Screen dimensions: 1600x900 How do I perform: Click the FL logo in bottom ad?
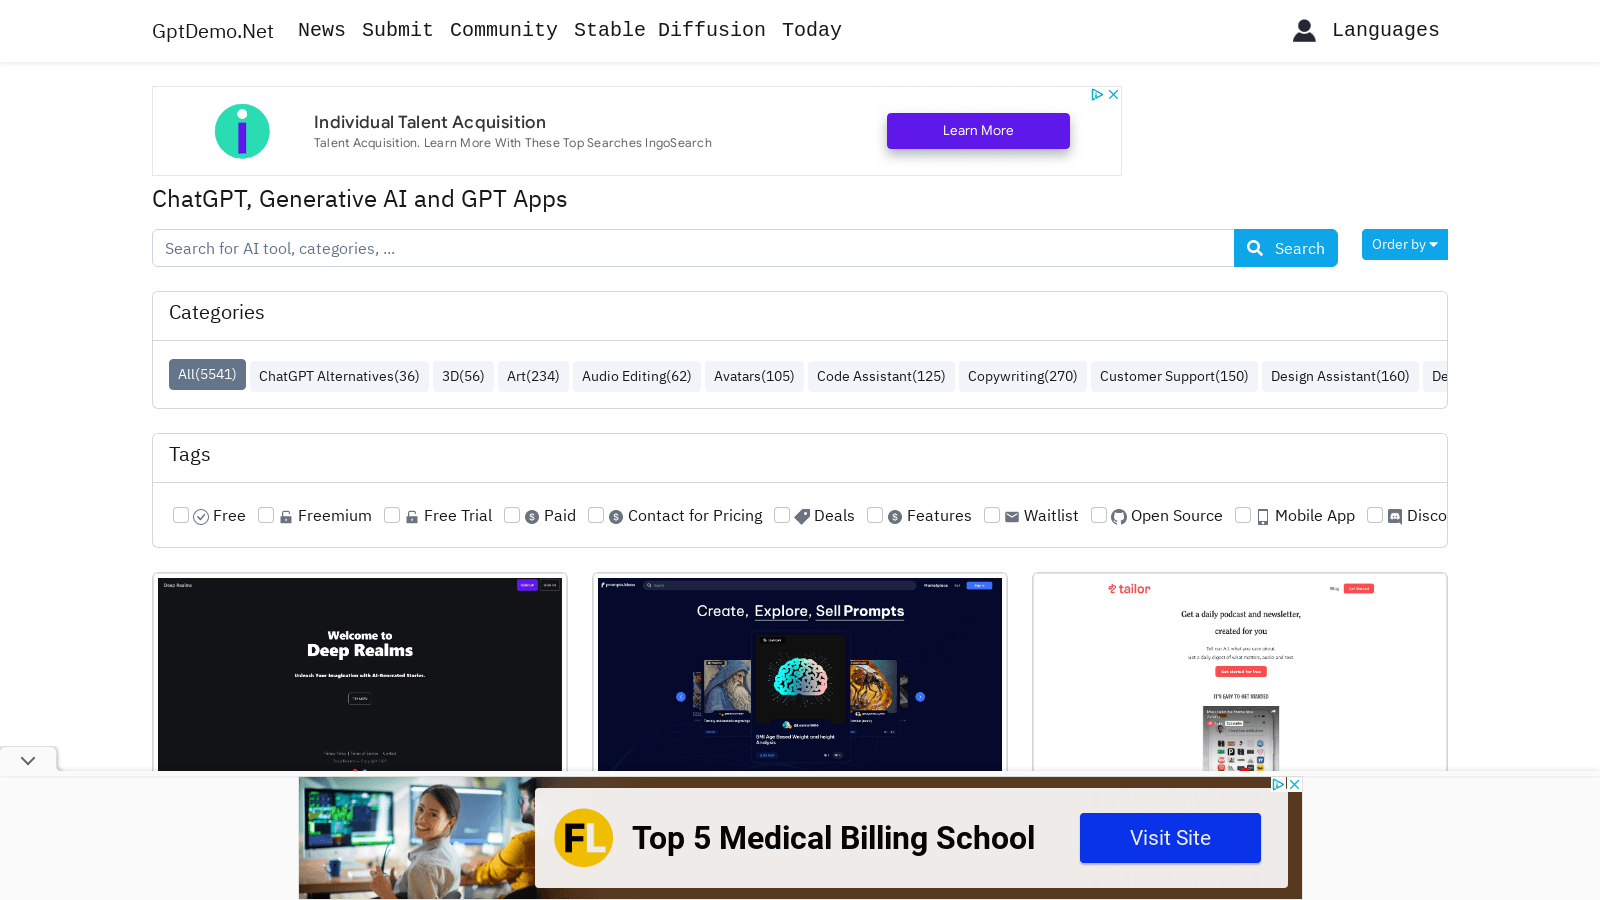pyautogui.click(x=584, y=838)
